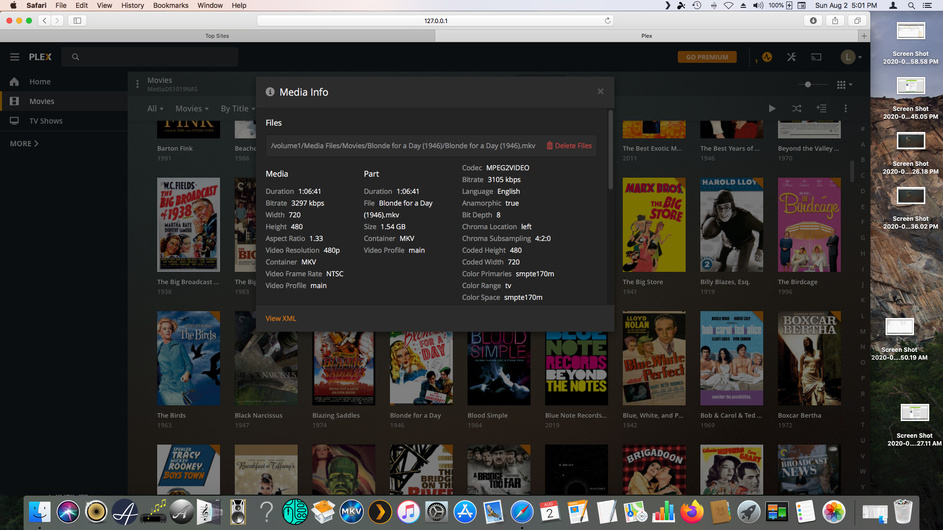Open the View menu

pos(104,5)
